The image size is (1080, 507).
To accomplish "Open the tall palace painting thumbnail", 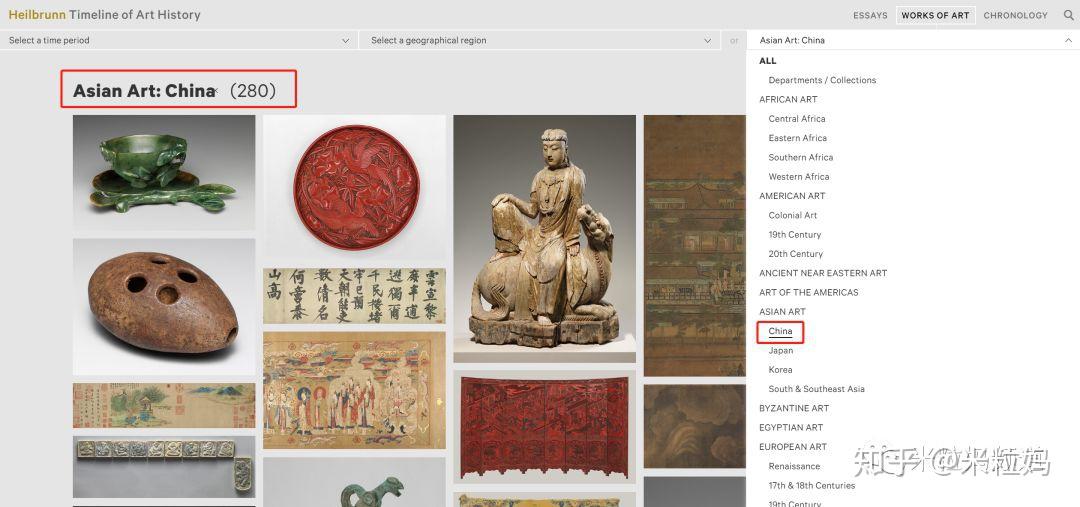I will point(695,245).
